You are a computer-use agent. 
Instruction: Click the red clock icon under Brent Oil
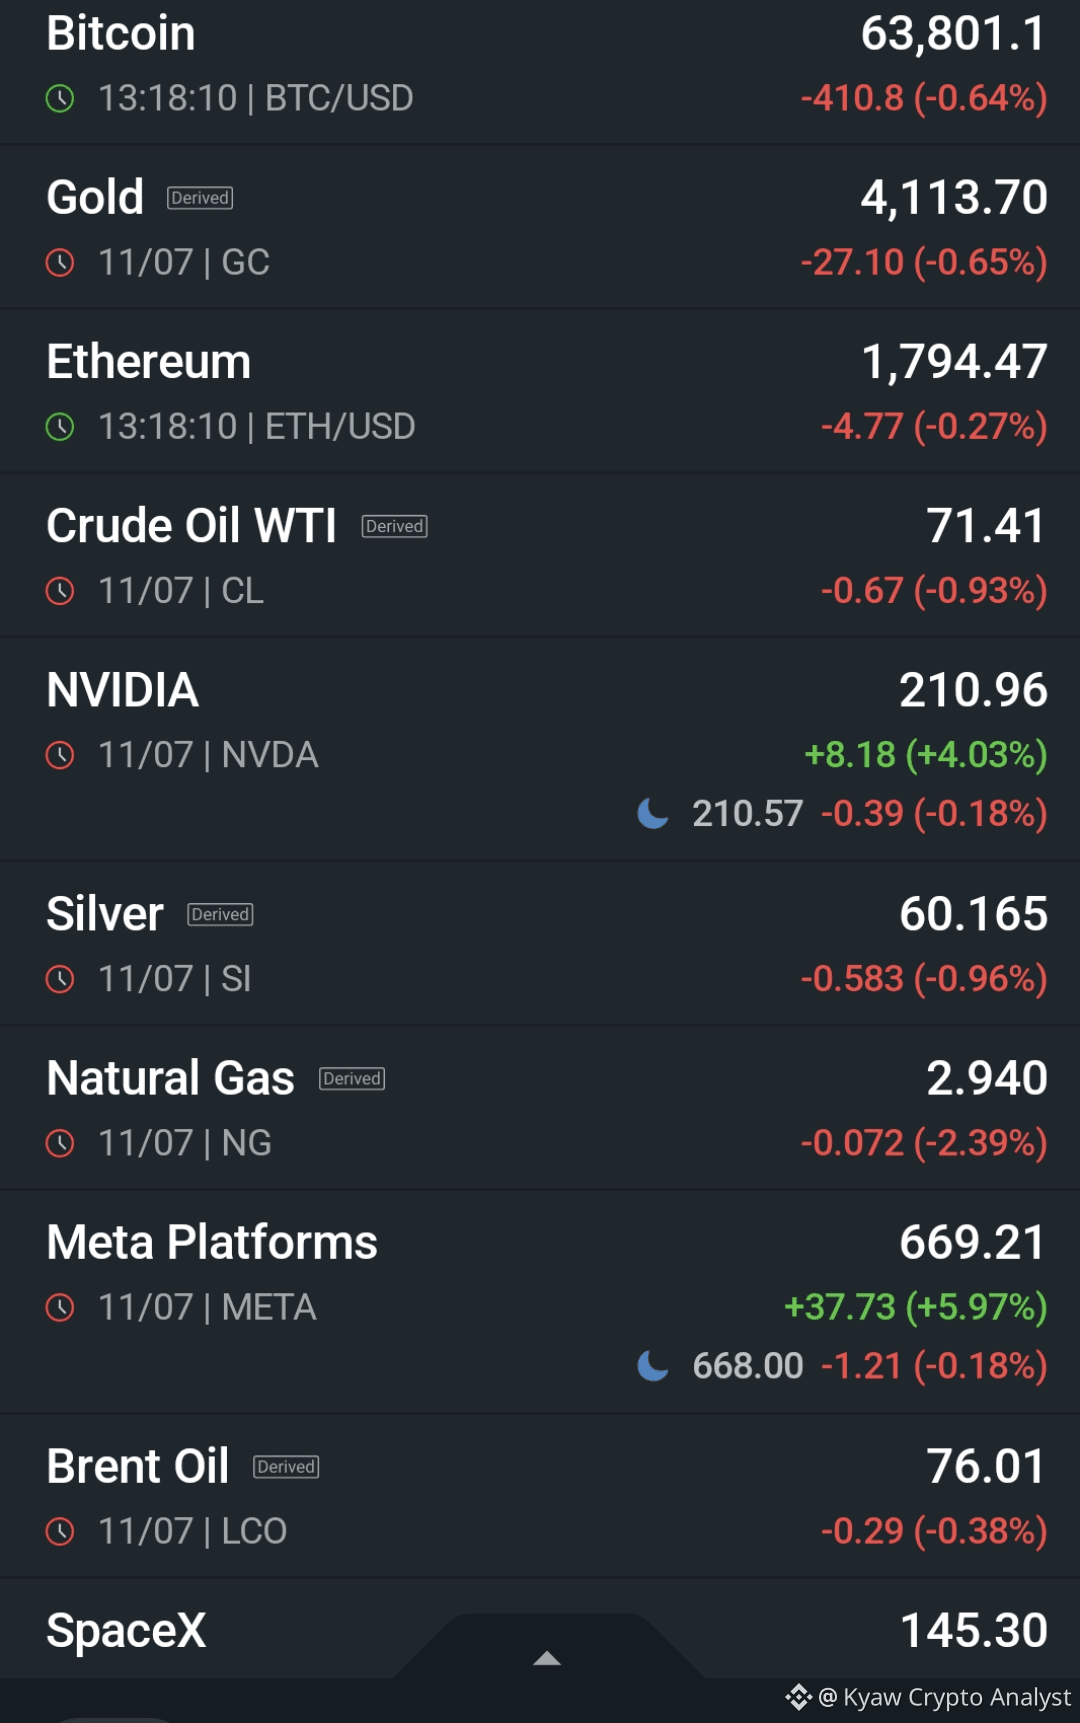[x=60, y=1531]
